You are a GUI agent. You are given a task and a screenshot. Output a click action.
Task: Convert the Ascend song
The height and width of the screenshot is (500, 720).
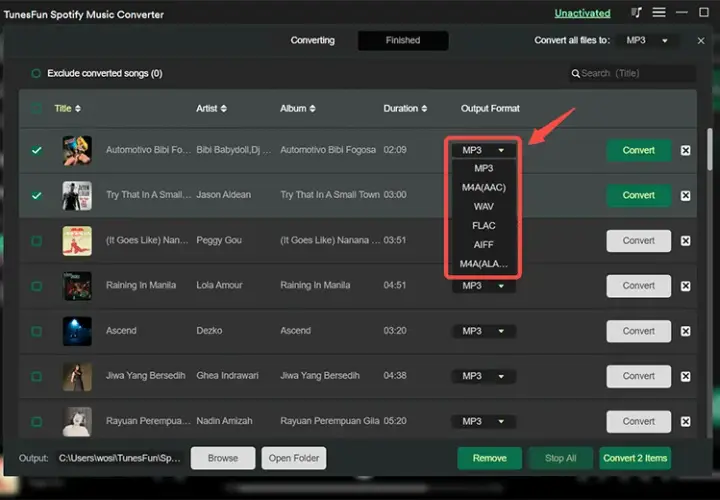click(638, 331)
